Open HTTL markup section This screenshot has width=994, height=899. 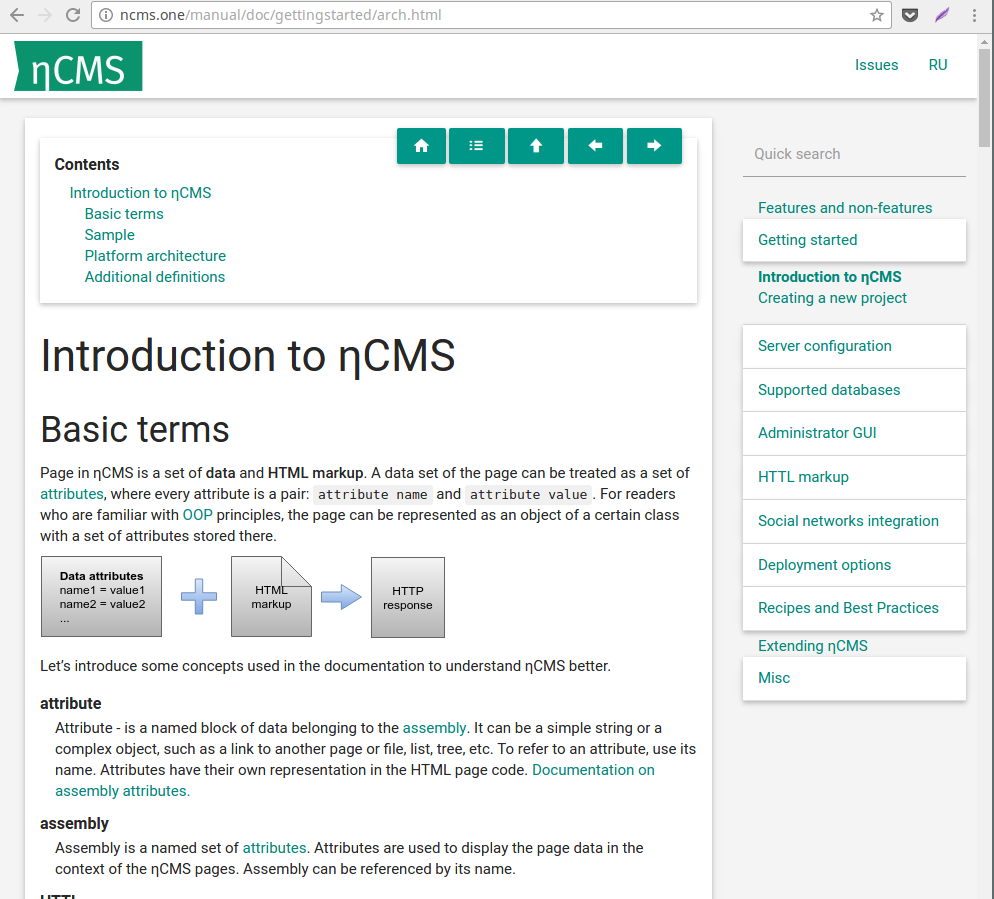point(854,477)
